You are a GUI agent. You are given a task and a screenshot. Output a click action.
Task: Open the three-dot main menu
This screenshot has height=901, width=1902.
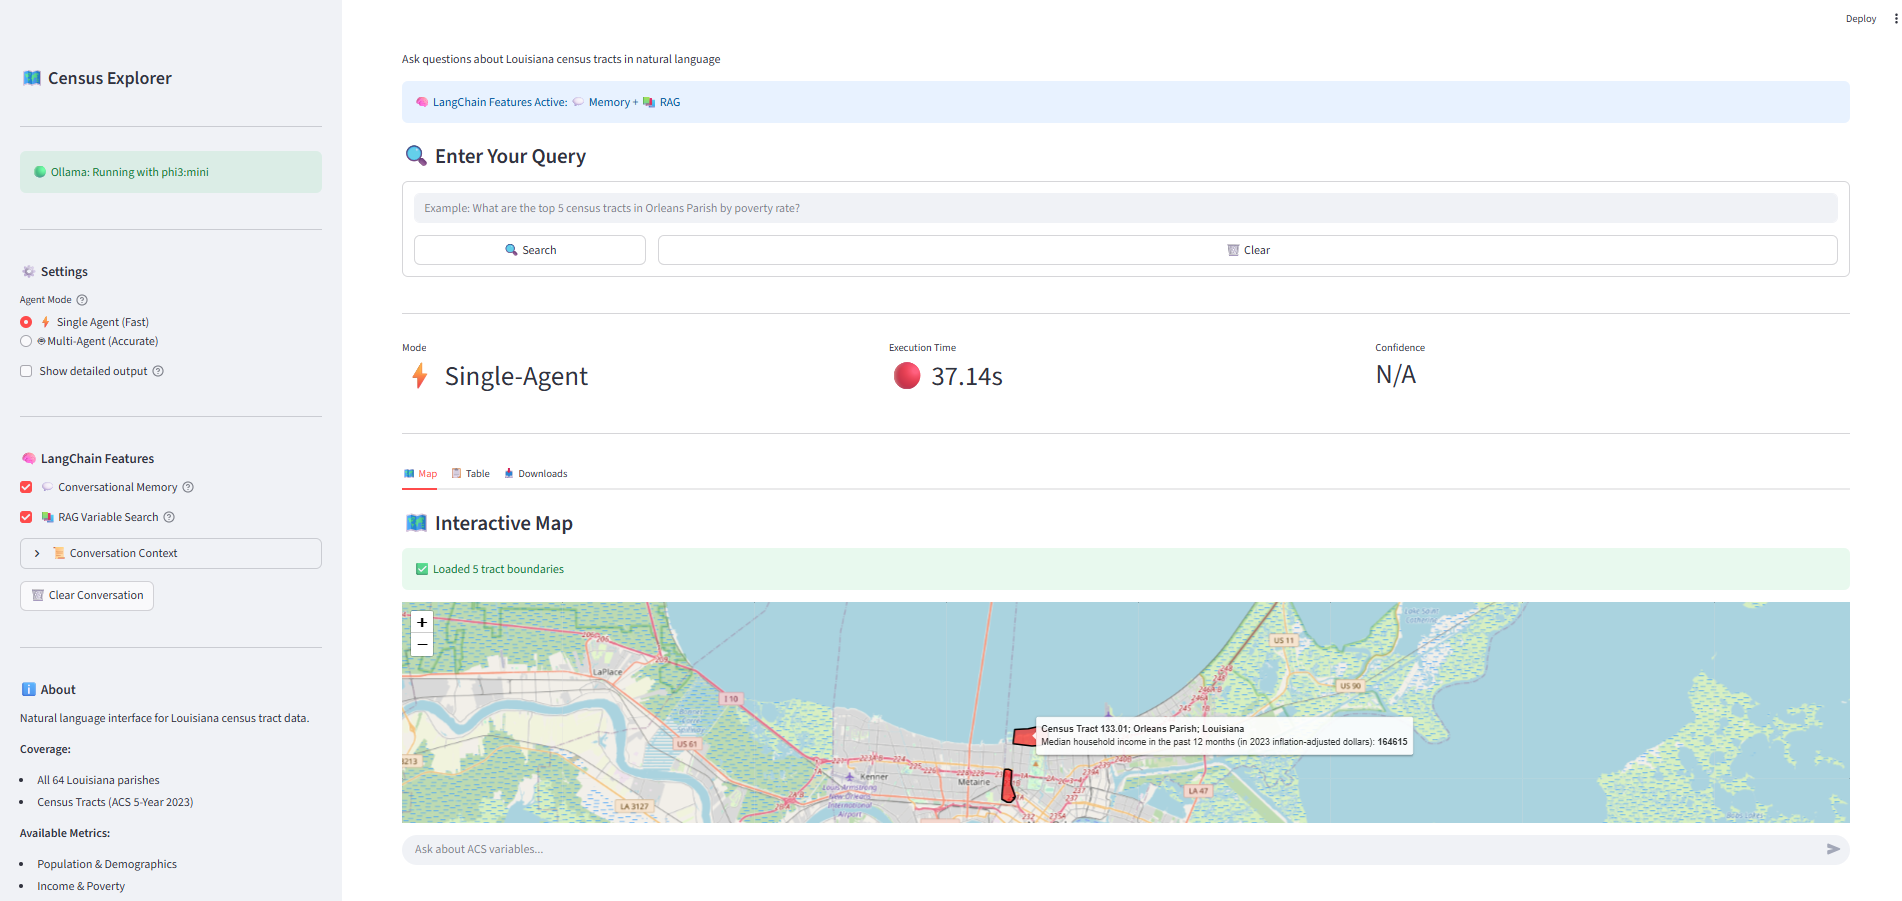pos(1895,19)
